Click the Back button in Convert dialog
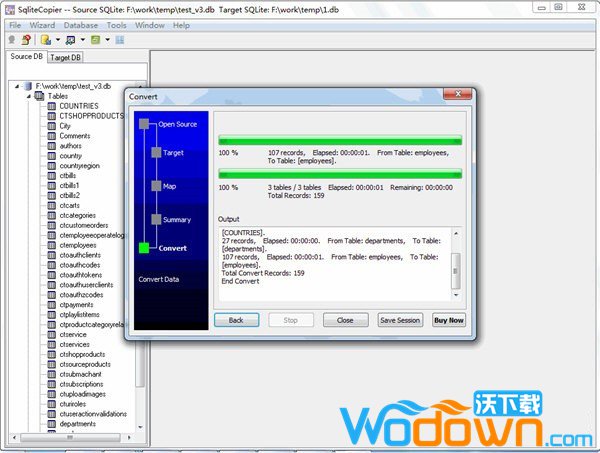 236,320
